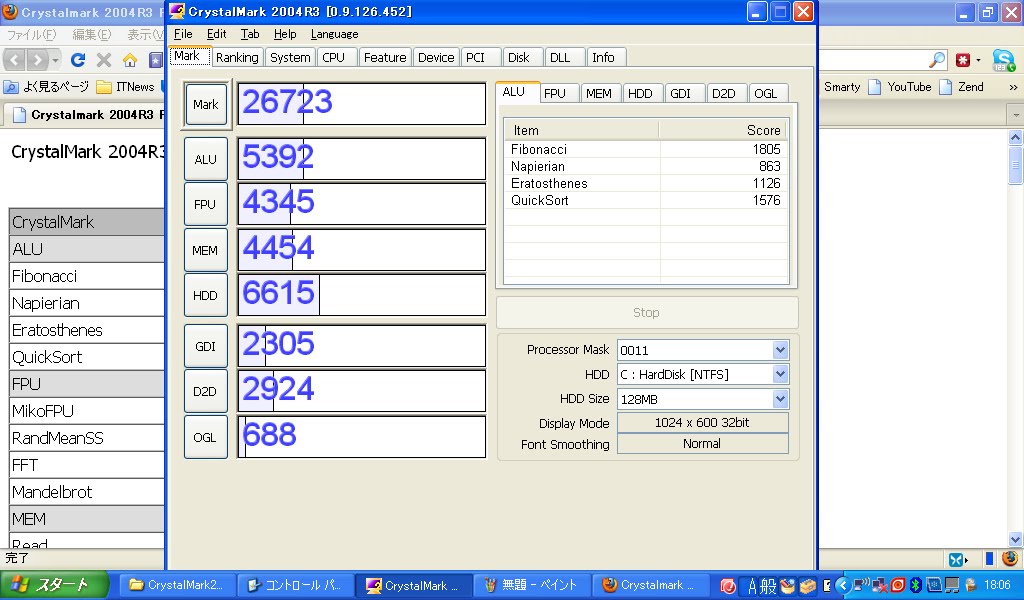Expand hidden system tray icons arrow
Viewport: 1024px width, 600px height.
(842, 585)
